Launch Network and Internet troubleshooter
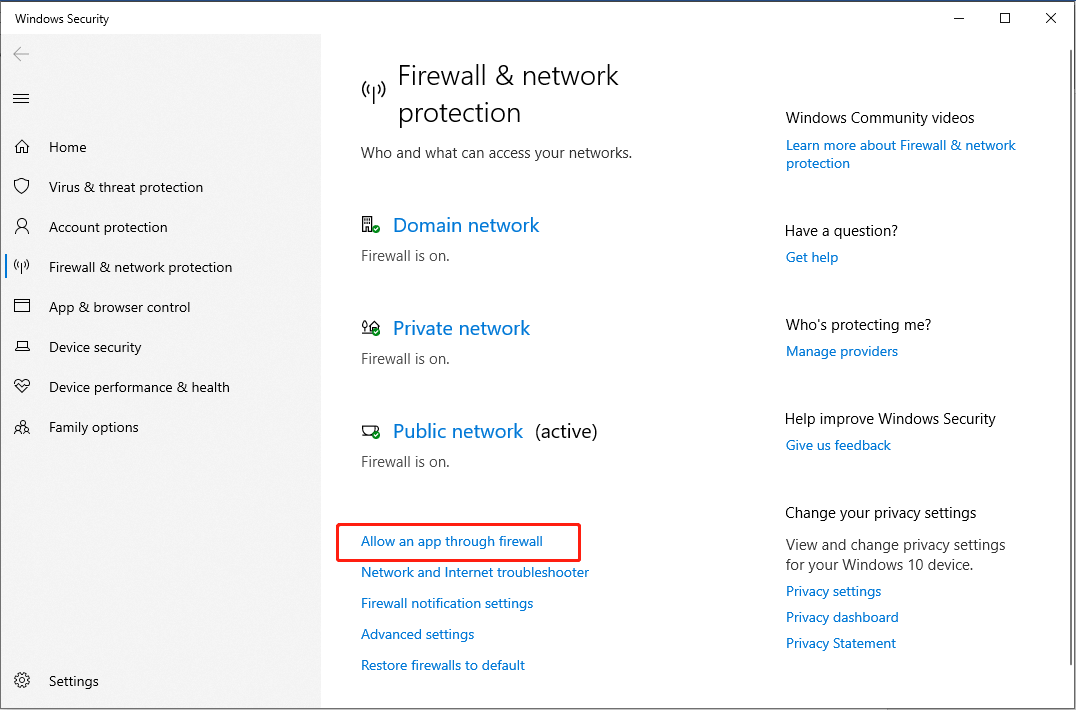The image size is (1076, 710). coord(474,572)
